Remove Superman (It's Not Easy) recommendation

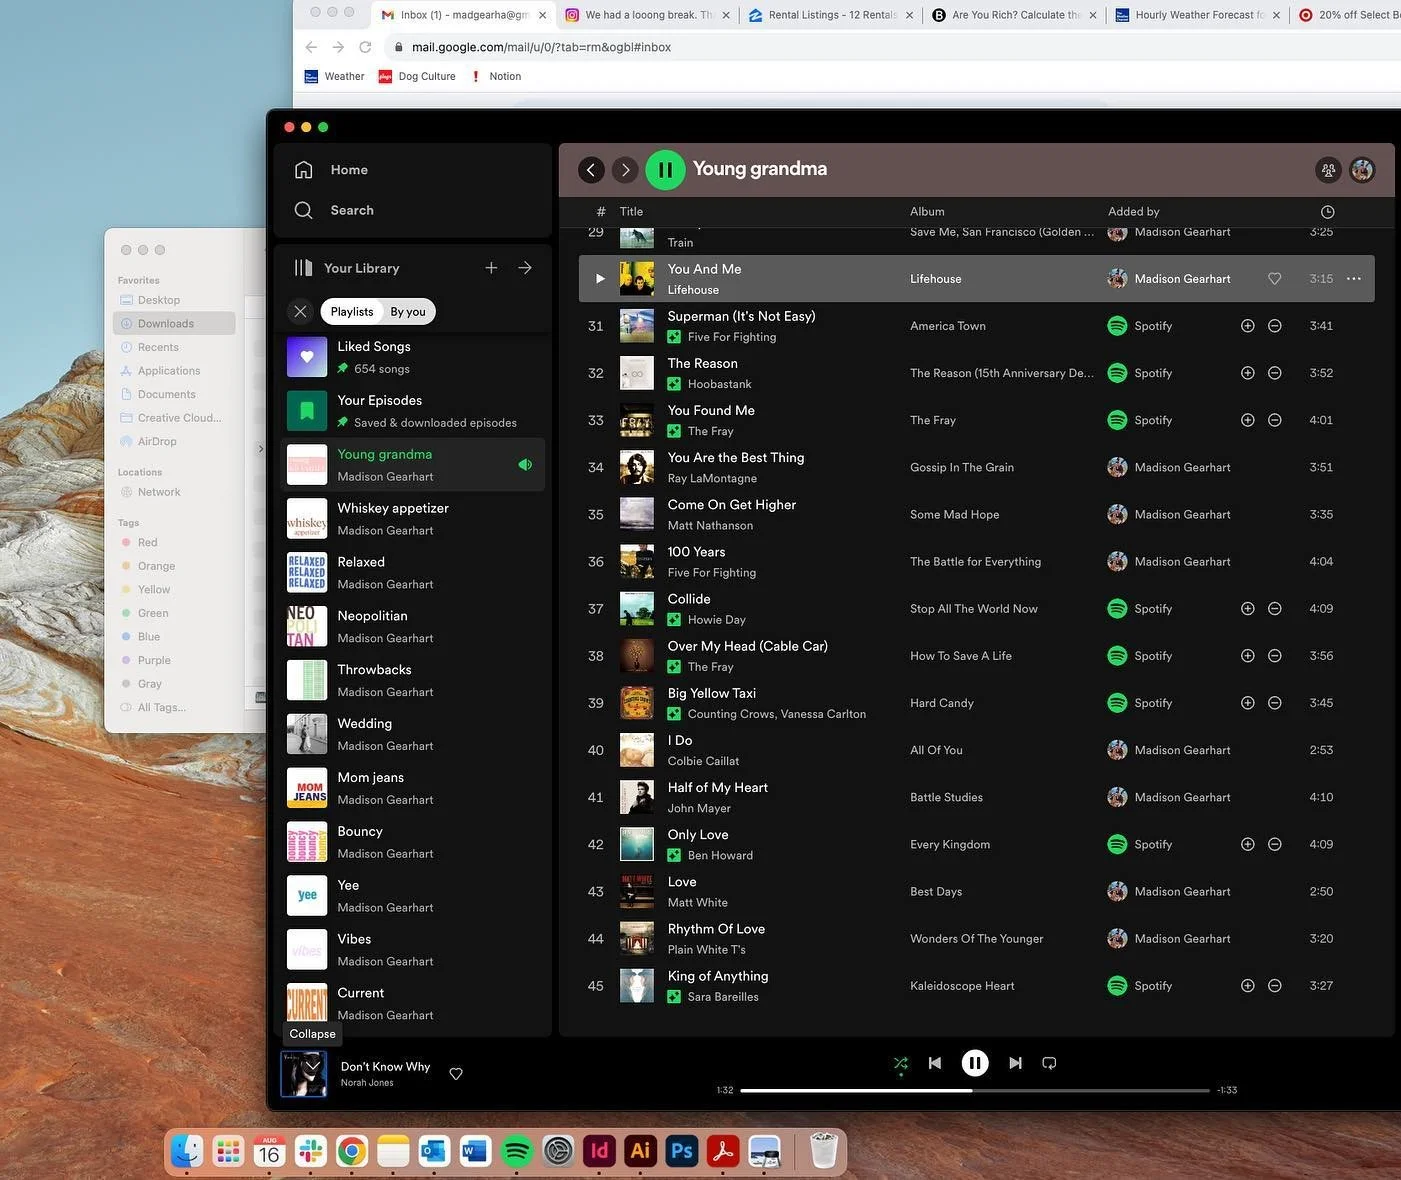(x=1275, y=326)
